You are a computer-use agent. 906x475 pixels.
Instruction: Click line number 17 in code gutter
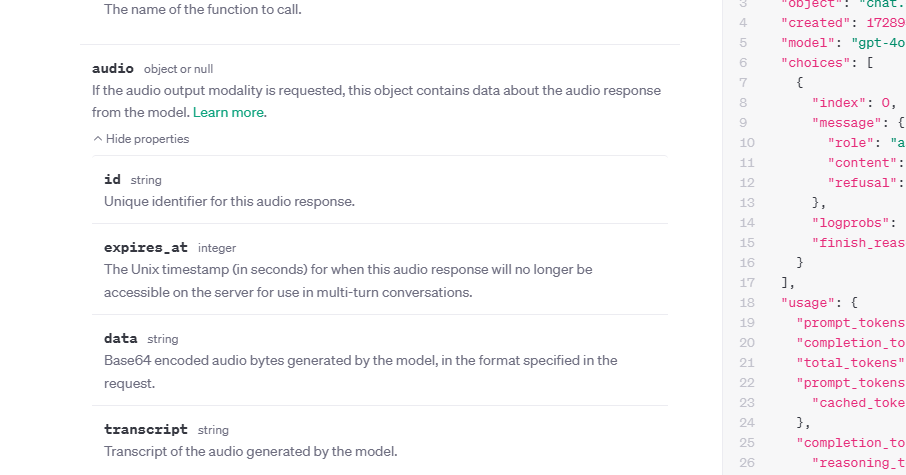tap(747, 283)
